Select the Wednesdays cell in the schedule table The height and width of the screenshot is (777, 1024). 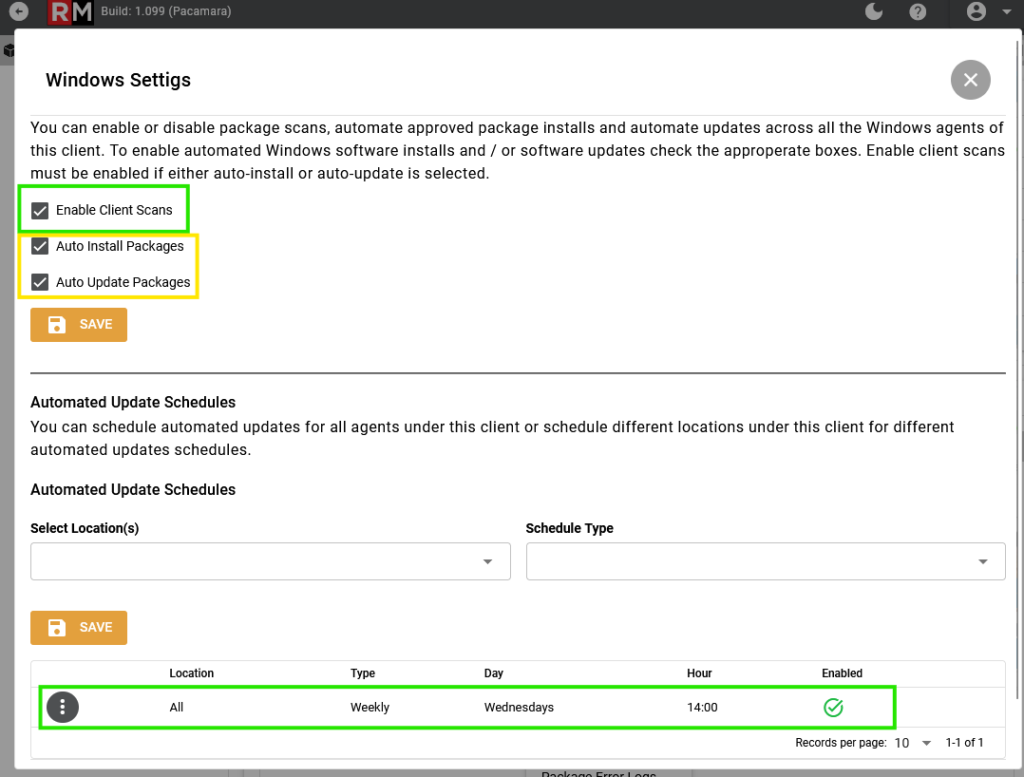click(519, 707)
